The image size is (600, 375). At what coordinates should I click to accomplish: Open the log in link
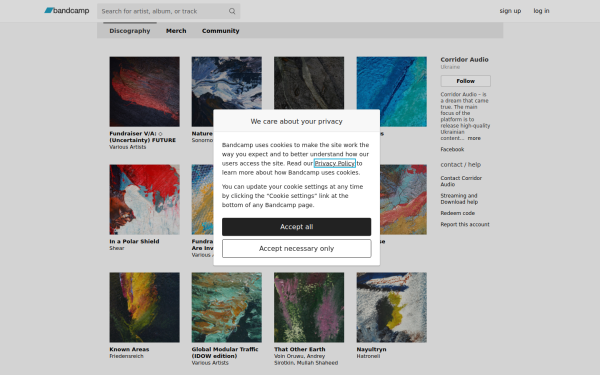[541, 11]
